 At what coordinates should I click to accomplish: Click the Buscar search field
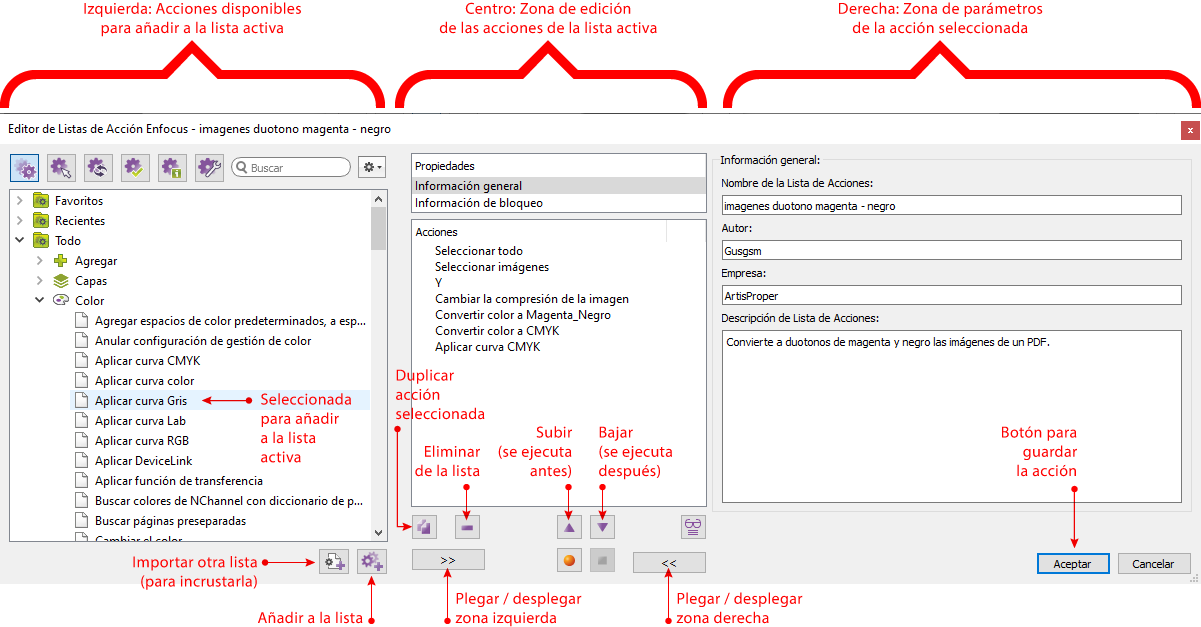point(291,168)
